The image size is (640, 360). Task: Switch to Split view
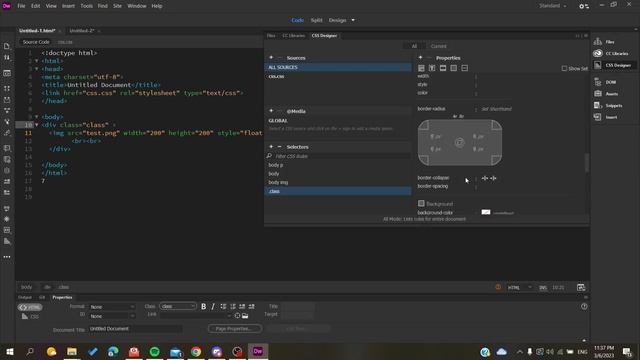pos(316,20)
